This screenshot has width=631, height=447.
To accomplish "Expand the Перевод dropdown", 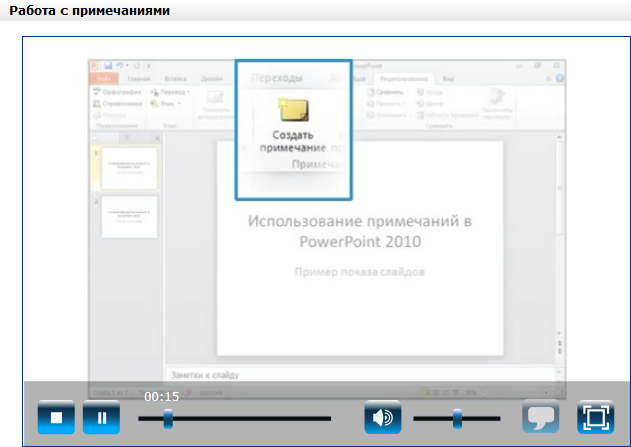I will (x=170, y=92).
